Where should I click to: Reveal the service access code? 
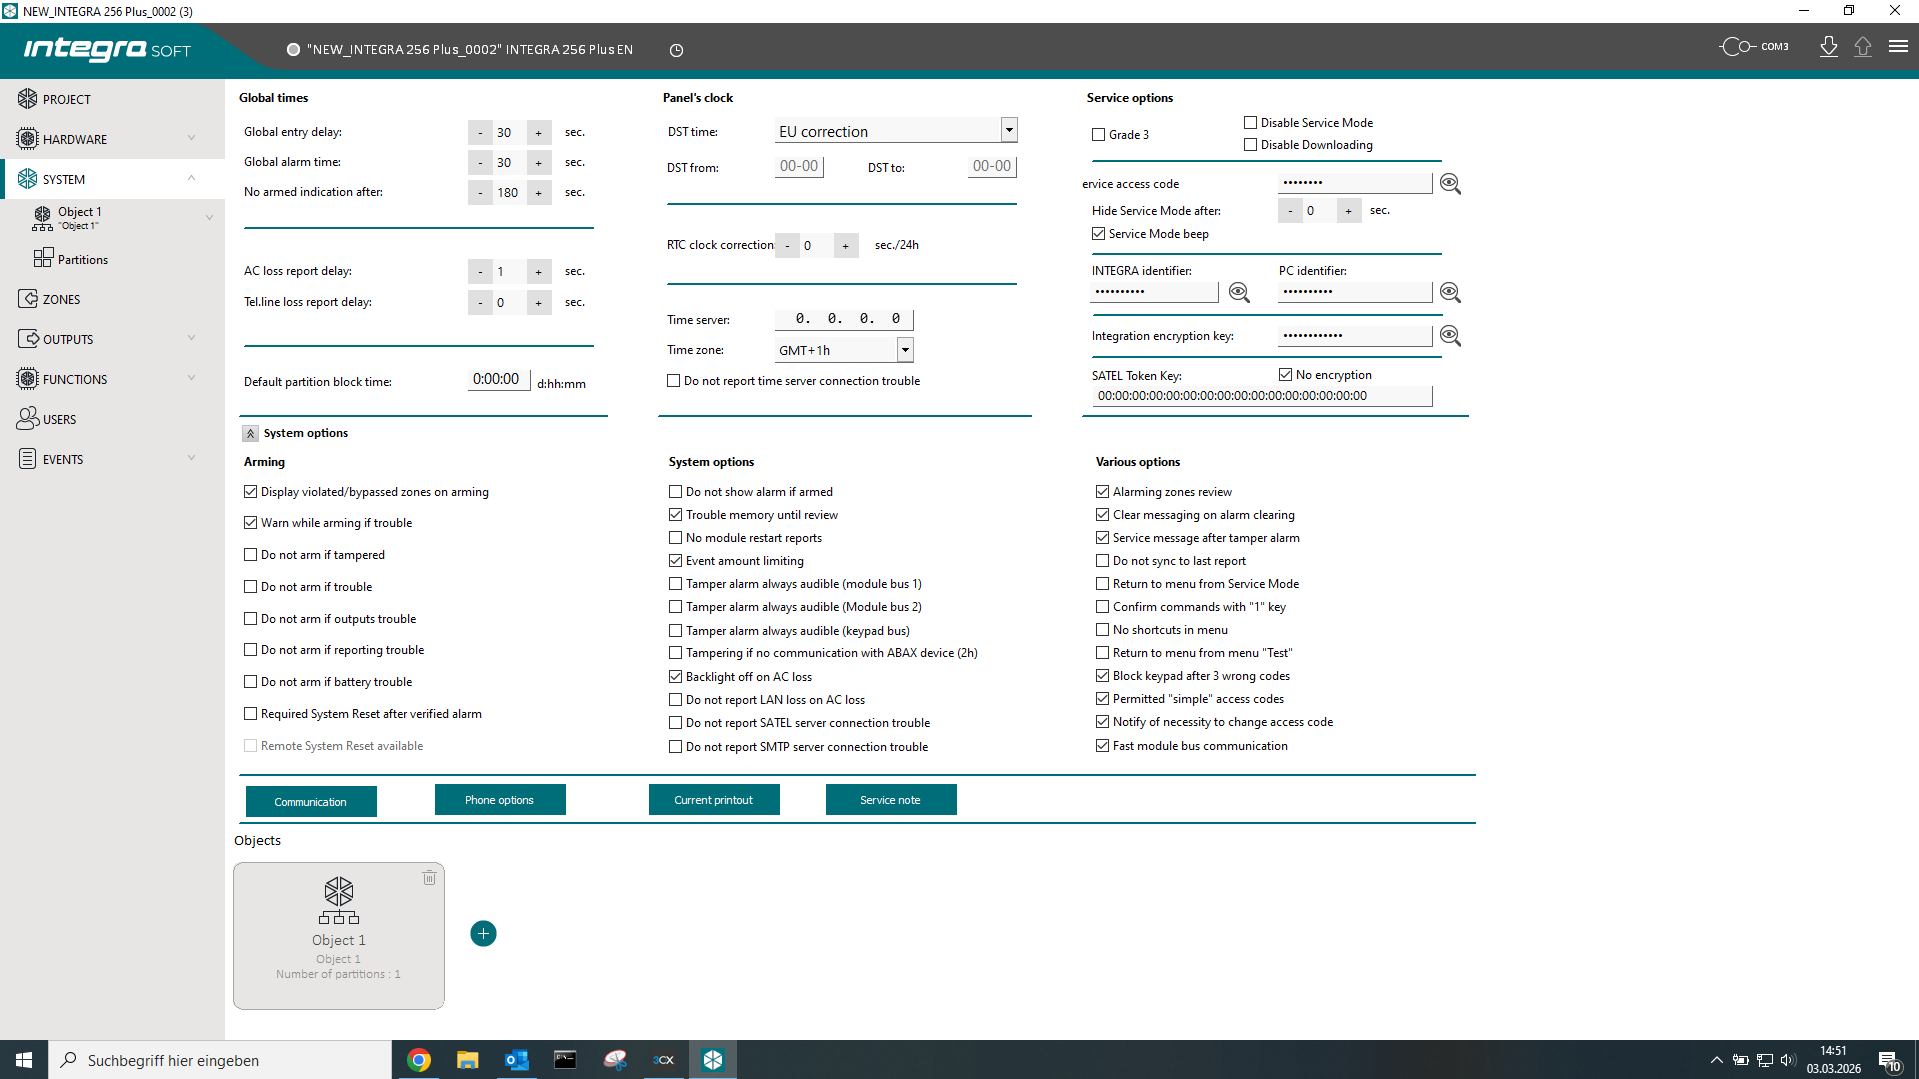pos(1449,184)
